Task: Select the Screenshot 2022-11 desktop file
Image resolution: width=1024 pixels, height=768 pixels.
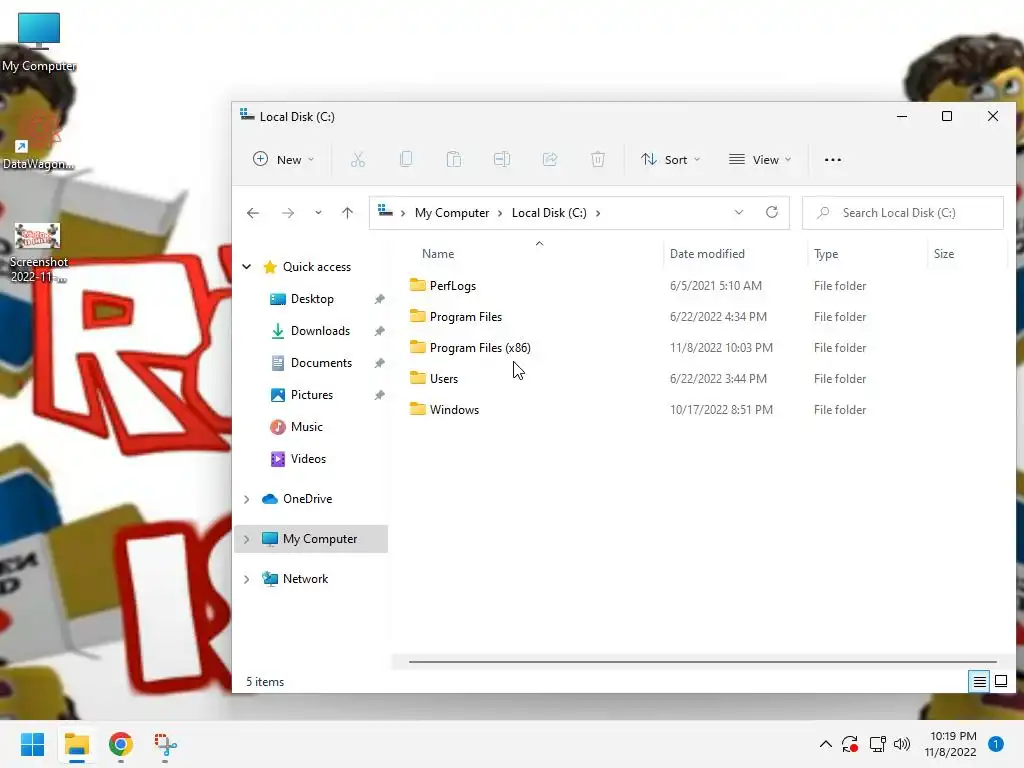Action: click(x=38, y=253)
